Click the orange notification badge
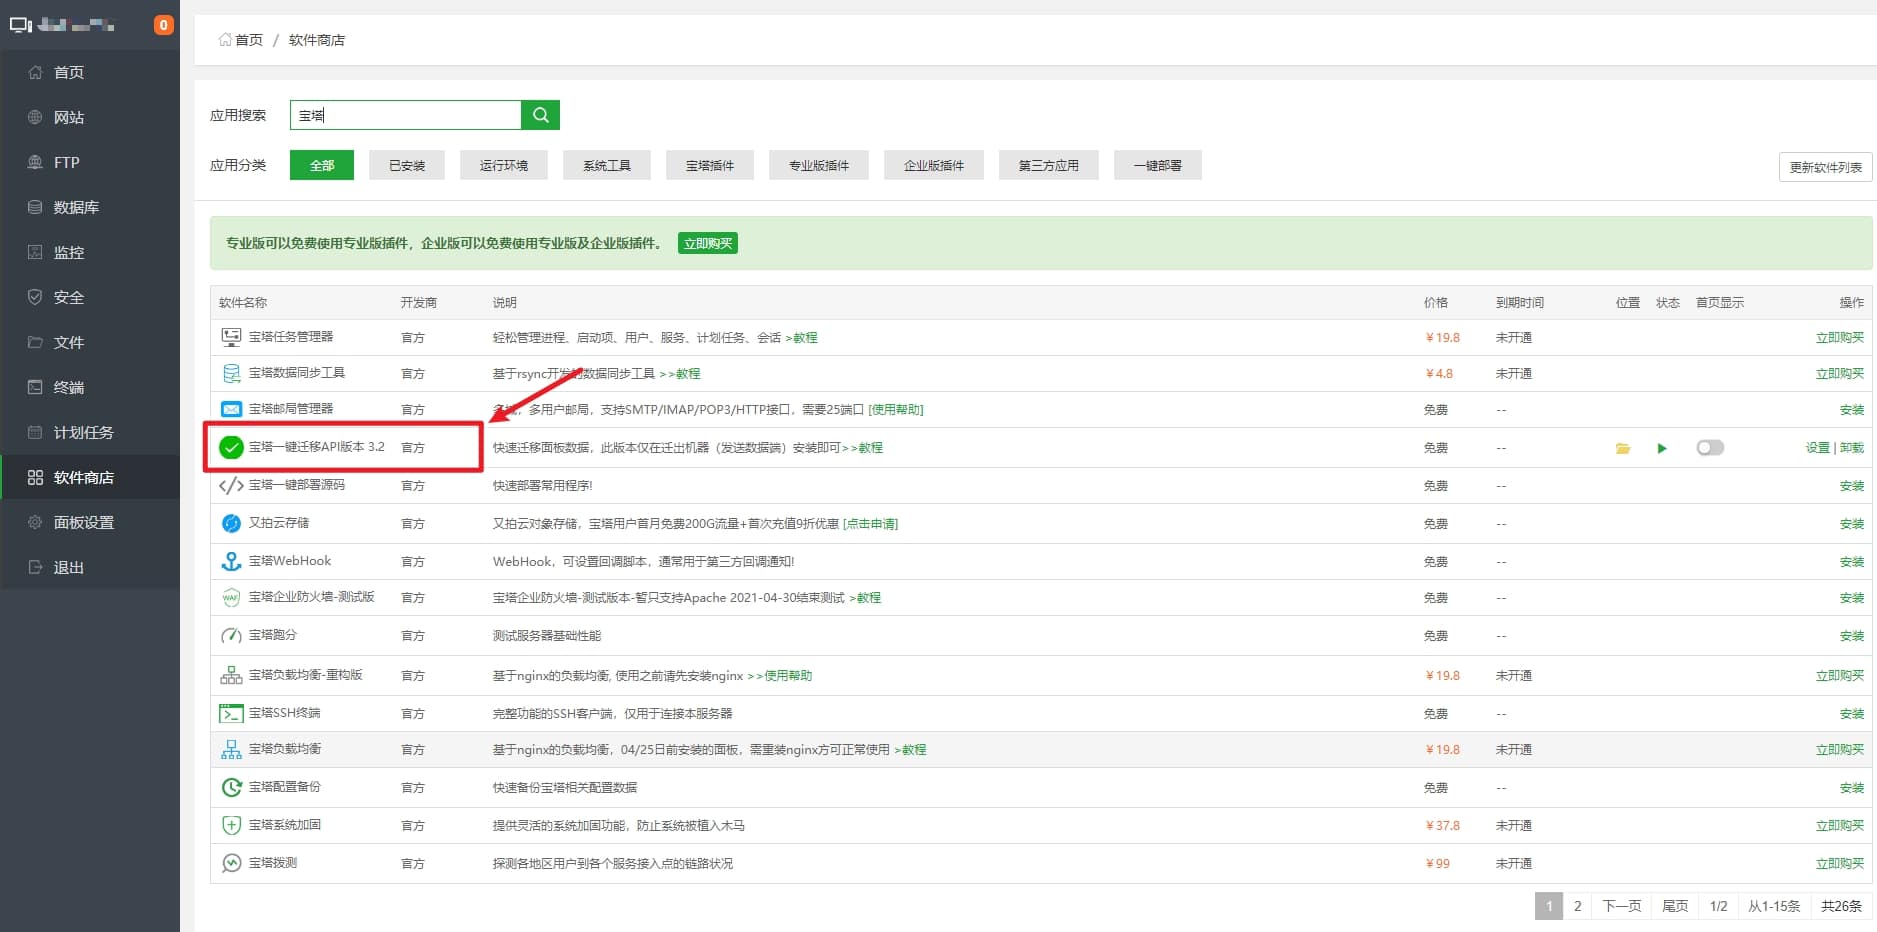Image resolution: width=1877 pixels, height=932 pixels. tap(163, 25)
